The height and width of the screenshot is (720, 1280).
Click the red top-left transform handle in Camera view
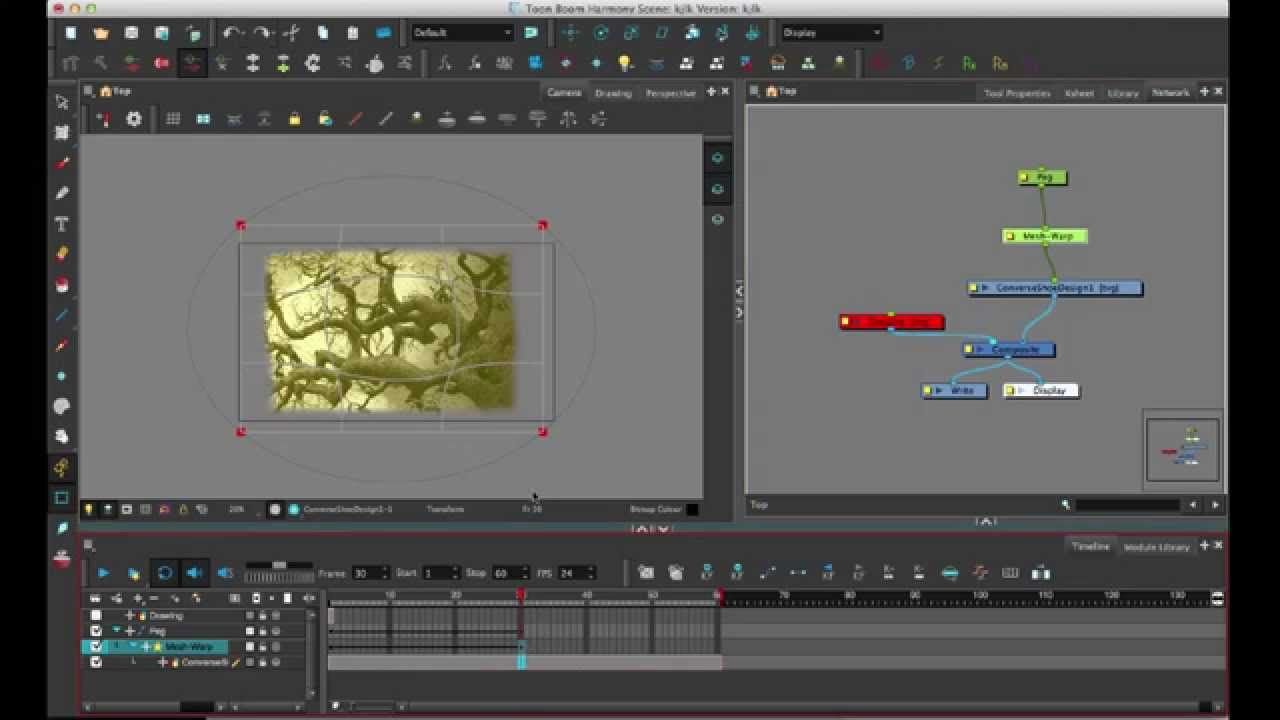(x=241, y=225)
